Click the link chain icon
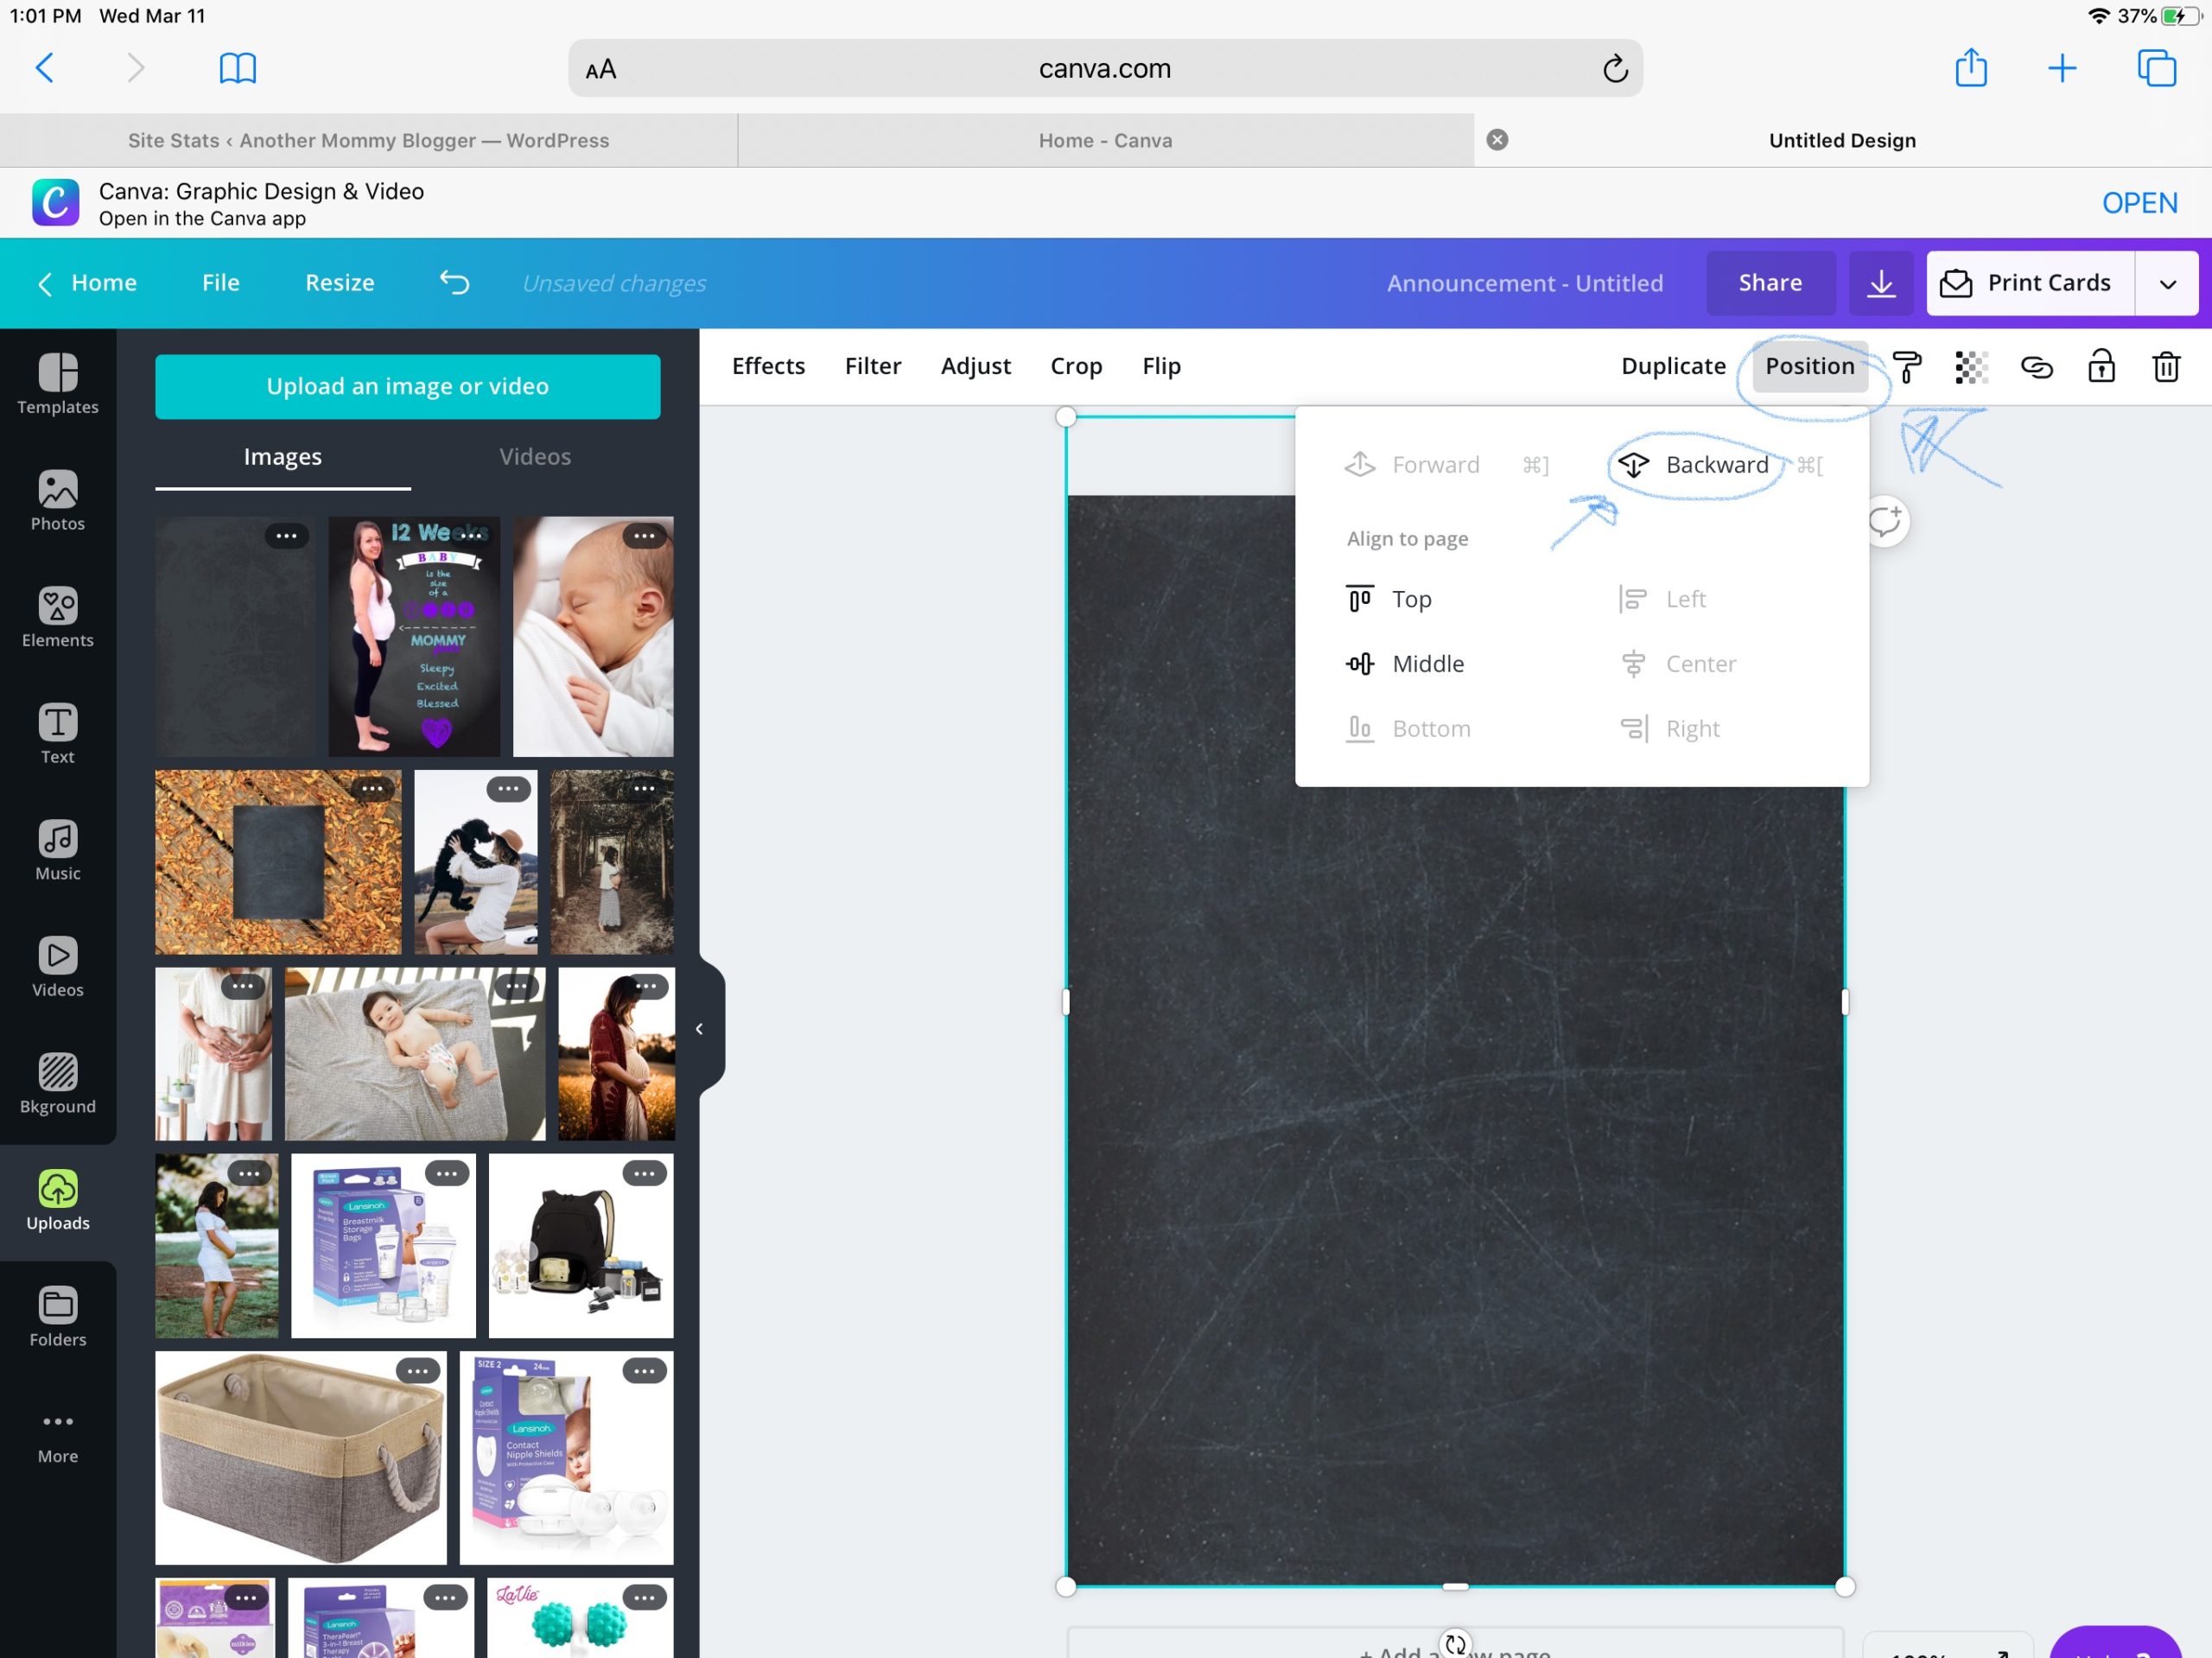The height and width of the screenshot is (1658, 2212). point(2036,367)
